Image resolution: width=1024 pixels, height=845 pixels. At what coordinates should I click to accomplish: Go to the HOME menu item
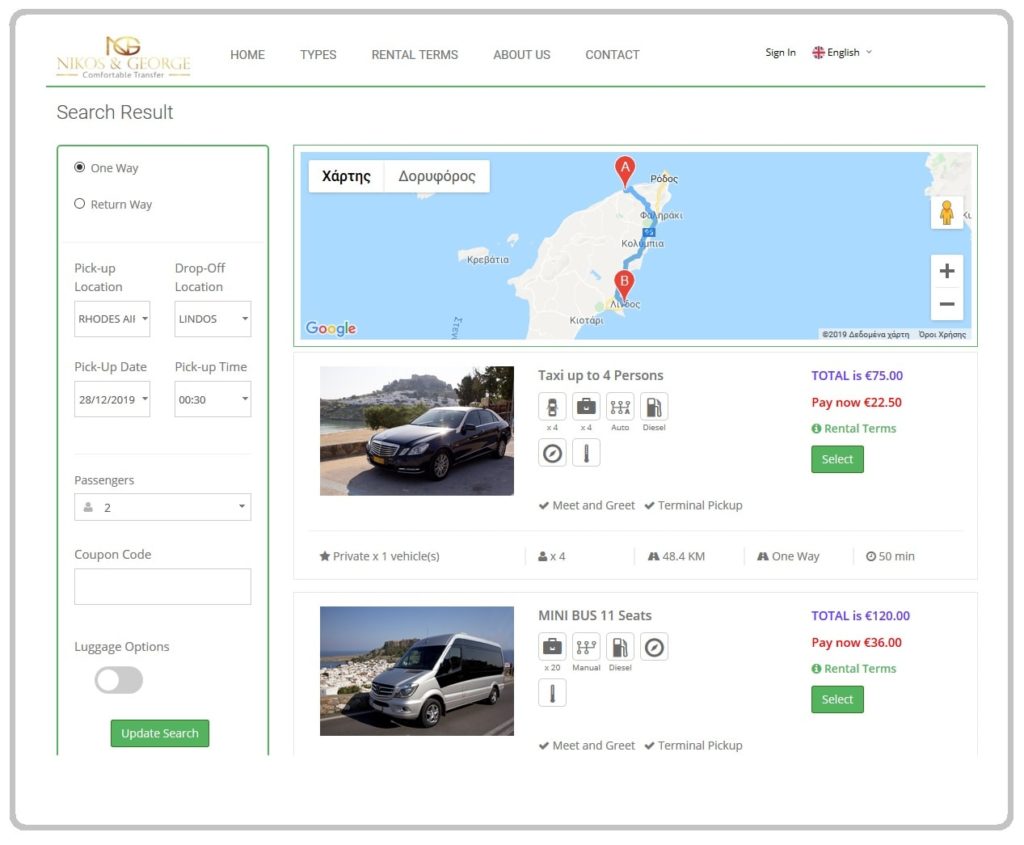pos(248,55)
